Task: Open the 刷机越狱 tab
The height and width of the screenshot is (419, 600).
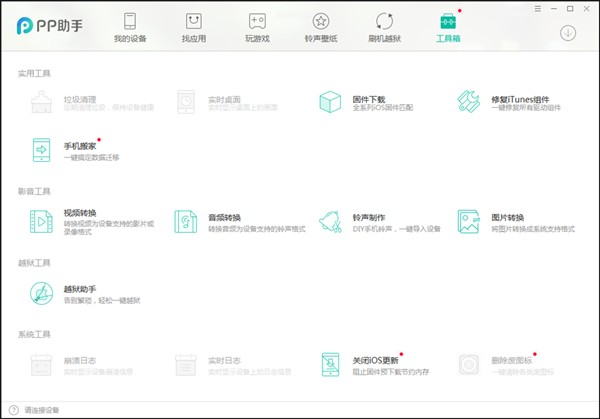Action: click(384, 28)
